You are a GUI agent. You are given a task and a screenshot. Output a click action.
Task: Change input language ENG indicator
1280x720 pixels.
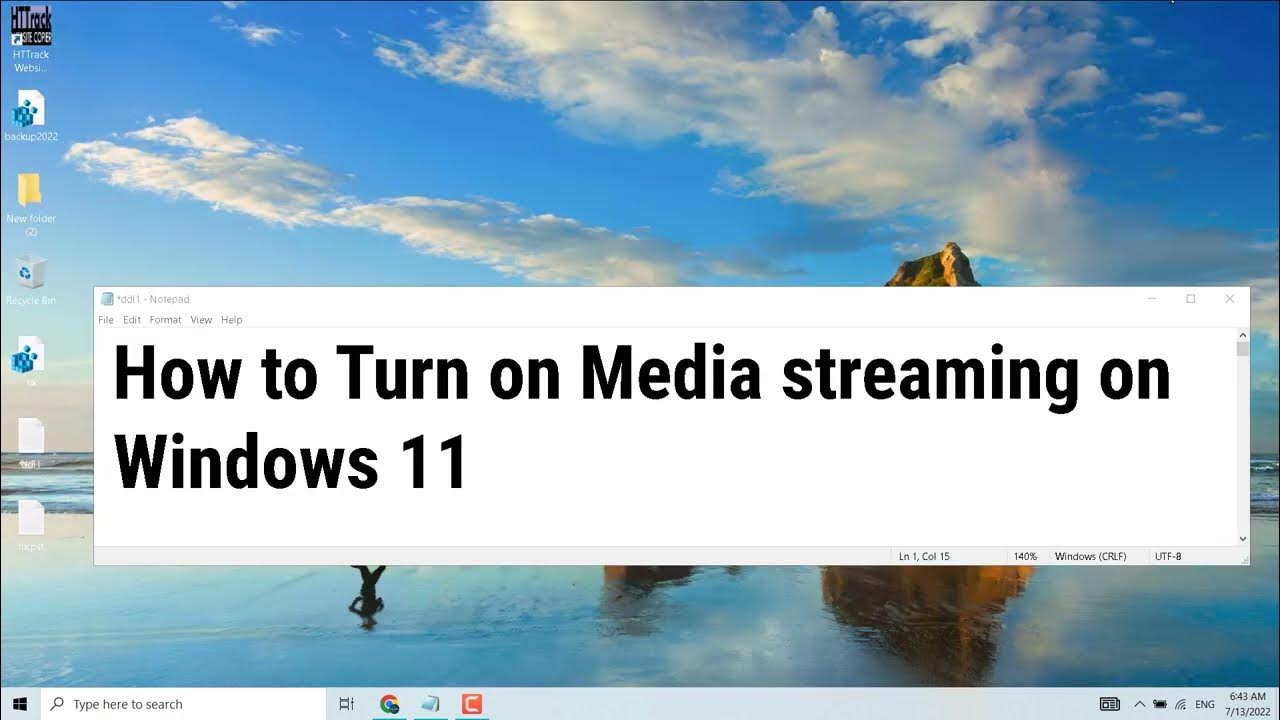point(1205,704)
